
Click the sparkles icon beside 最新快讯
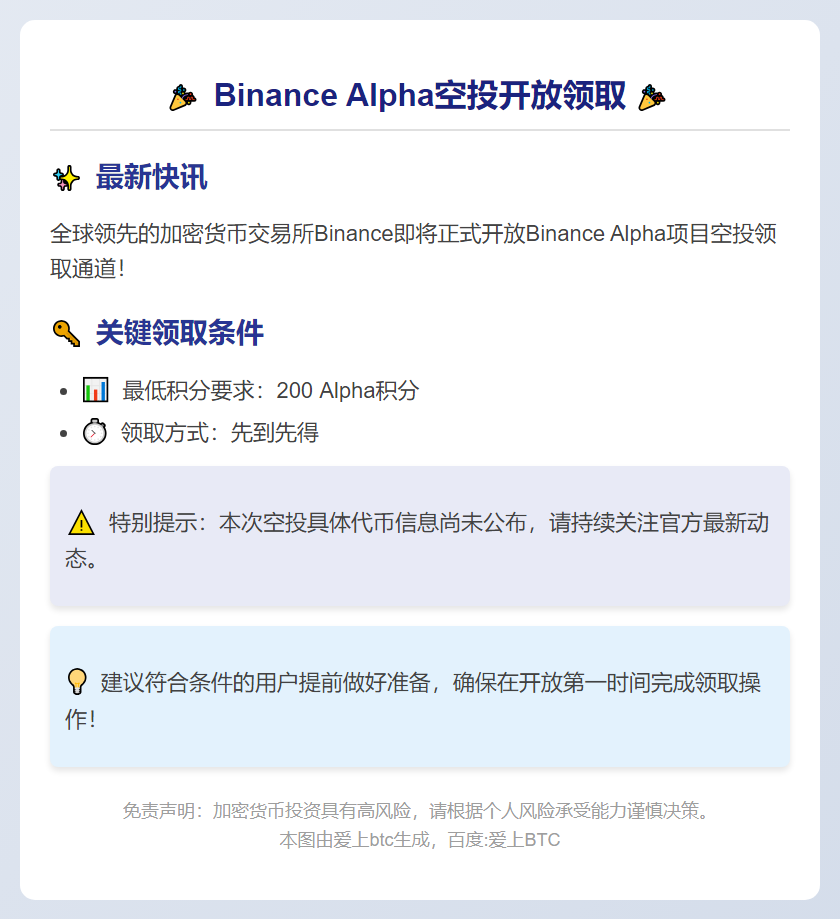[66, 179]
